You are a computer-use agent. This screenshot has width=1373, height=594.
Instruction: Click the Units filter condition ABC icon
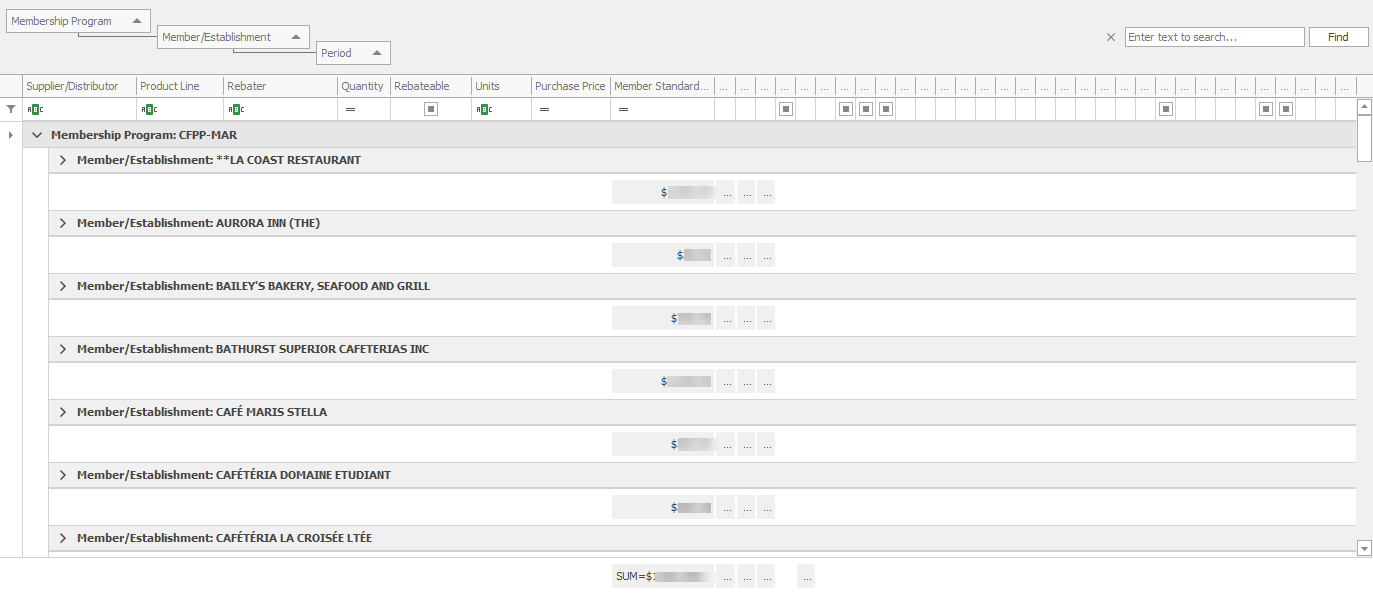tap(484, 109)
